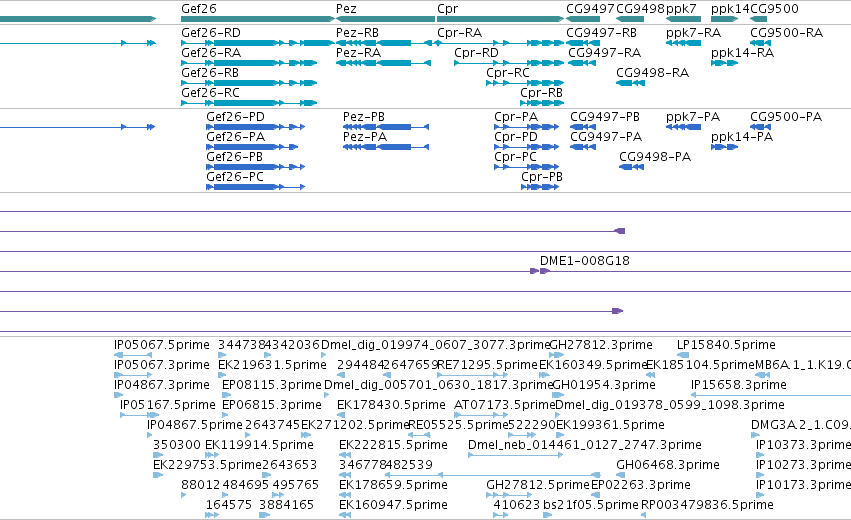The width and height of the screenshot is (851, 520).
Task: Select the RE05525.5prime EST label
Action: click(x=458, y=425)
